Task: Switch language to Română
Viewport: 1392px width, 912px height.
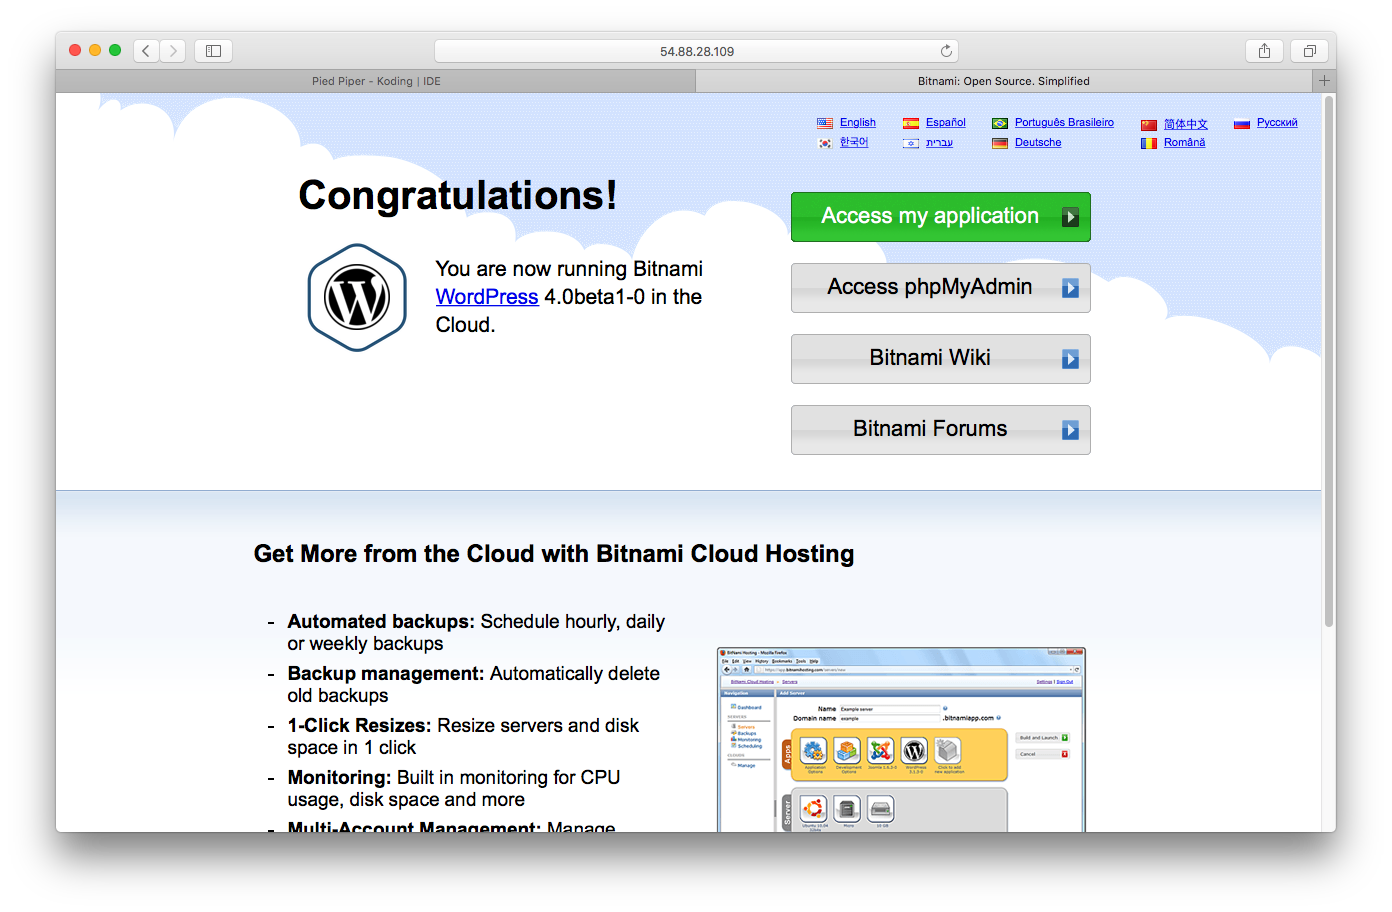Action: (1184, 143)
